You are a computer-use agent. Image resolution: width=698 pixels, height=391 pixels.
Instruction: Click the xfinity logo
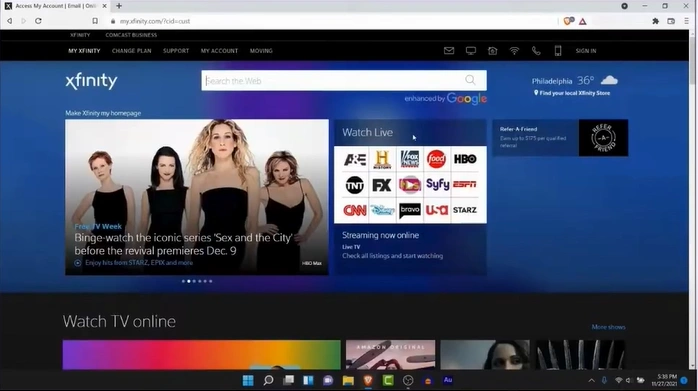(x=91, y=81)
